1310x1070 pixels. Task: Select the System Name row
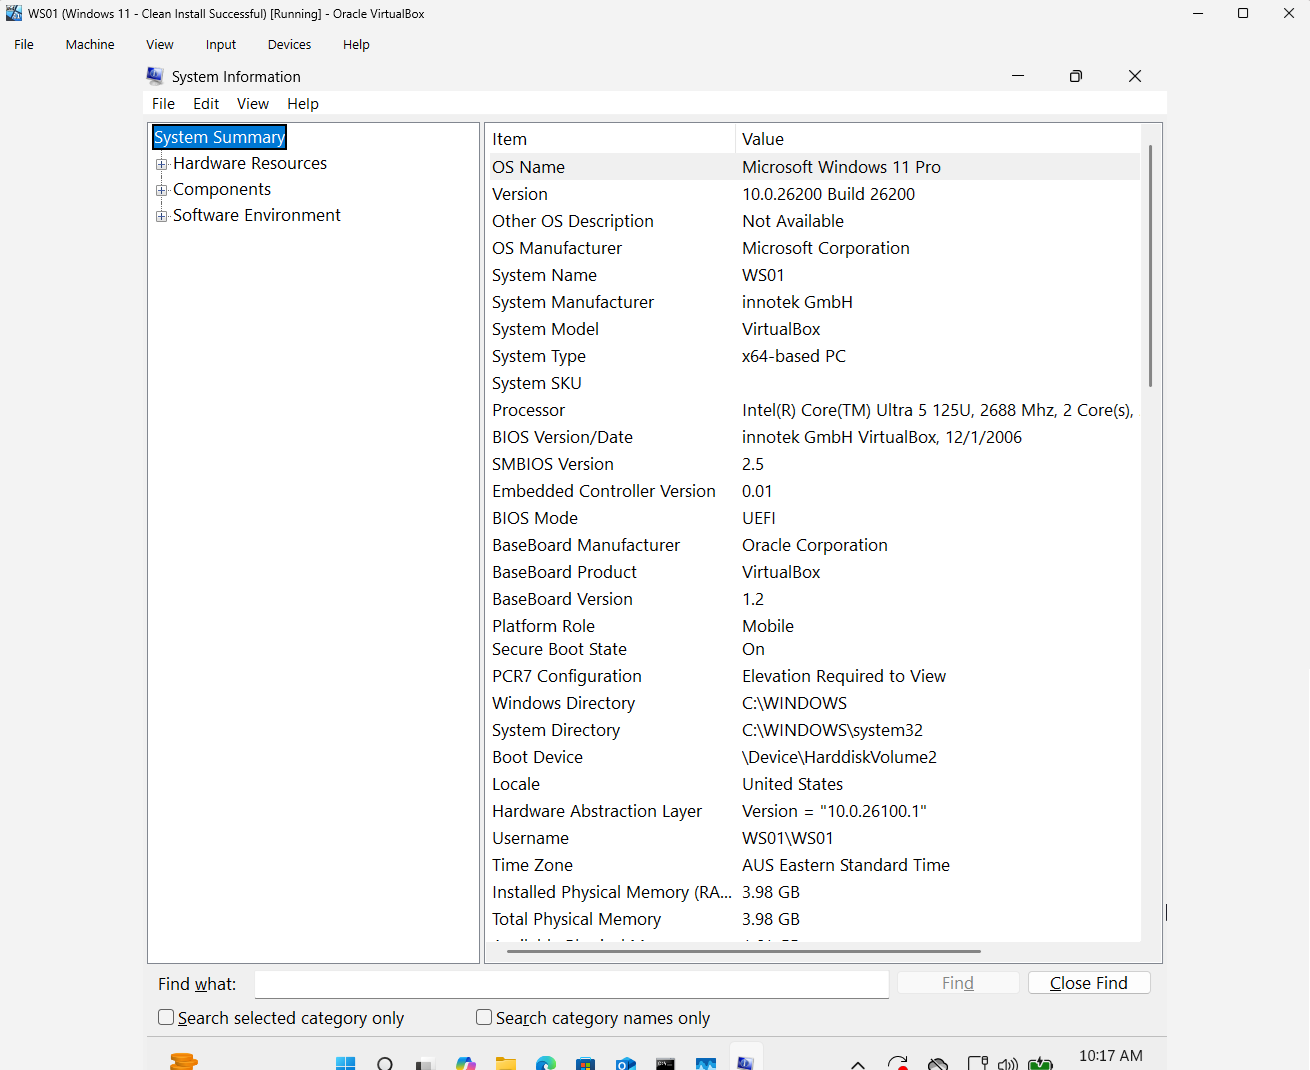coord(813,275)
